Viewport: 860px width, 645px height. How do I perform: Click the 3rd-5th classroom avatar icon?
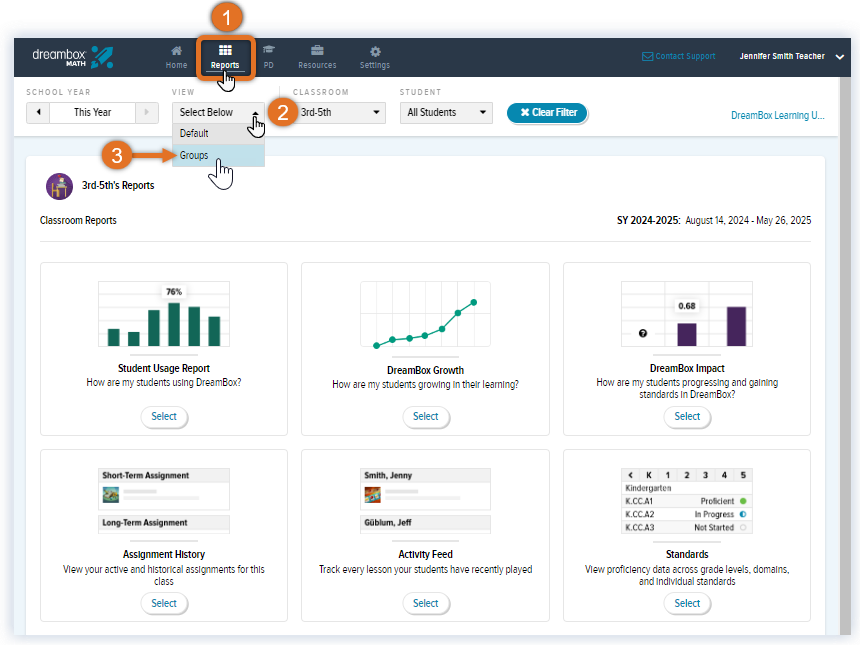click(59, 186)
